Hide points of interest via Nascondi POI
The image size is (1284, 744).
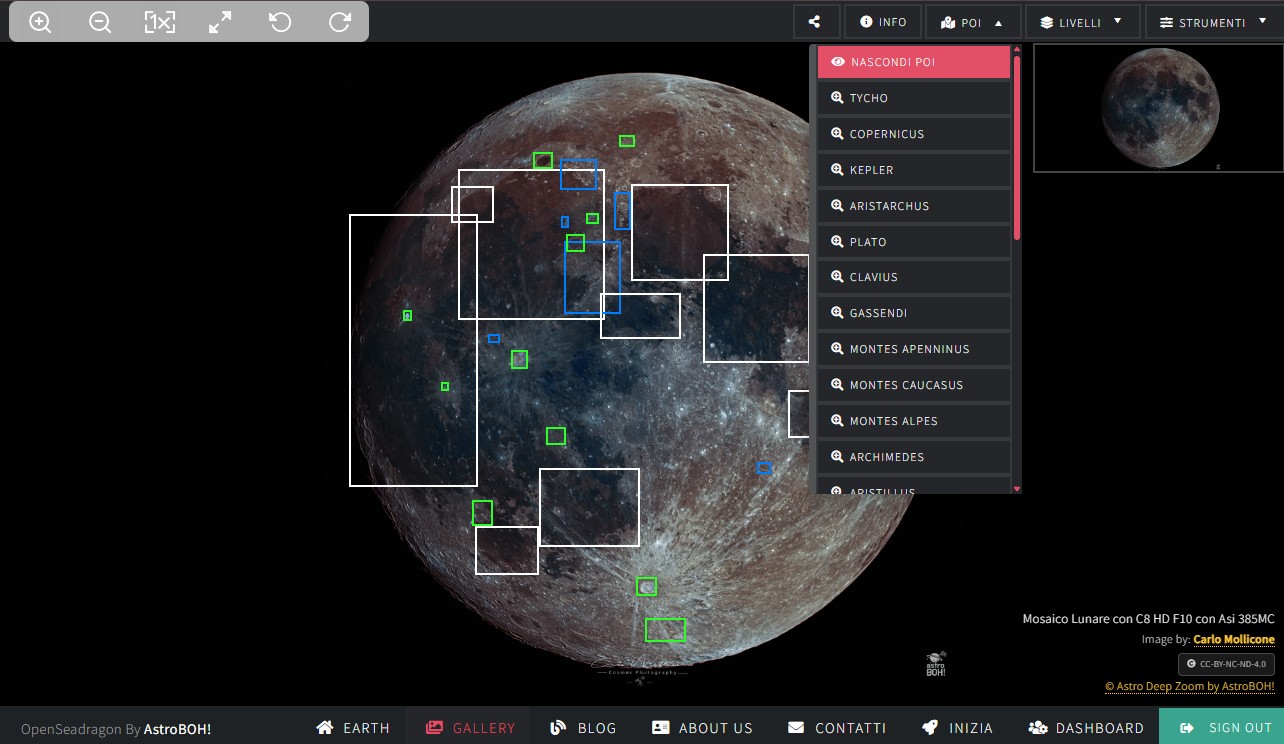[914, 62]
